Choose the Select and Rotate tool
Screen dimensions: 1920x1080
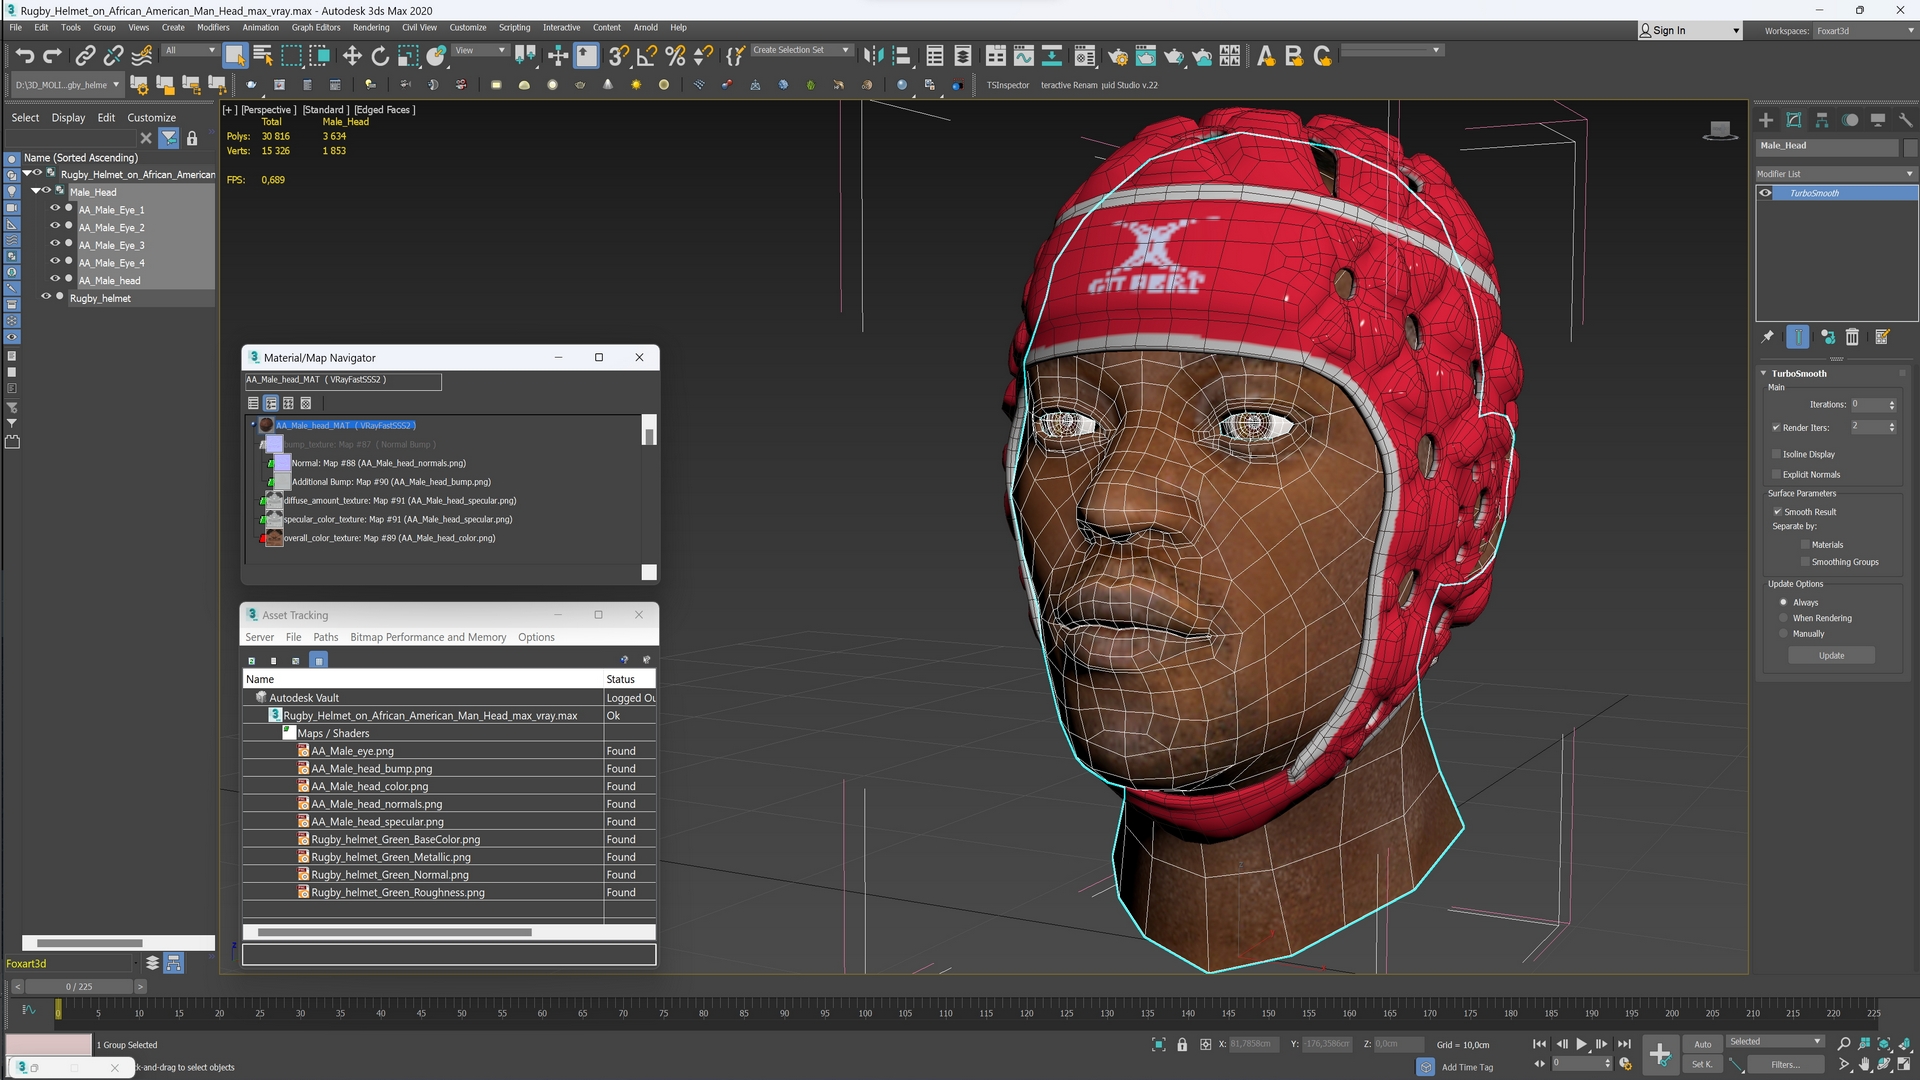pyautogui.click(x=380, y=56)
